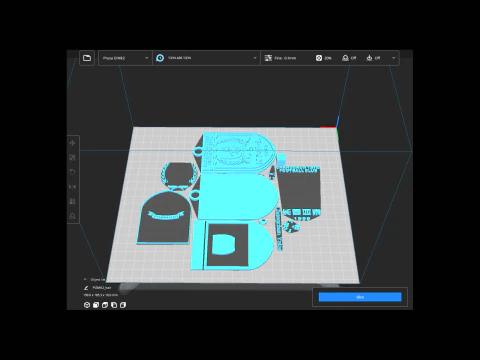Switch to top view cube icon
The width and height of the screenshot is (480, 360).
(x=105, y=305)
